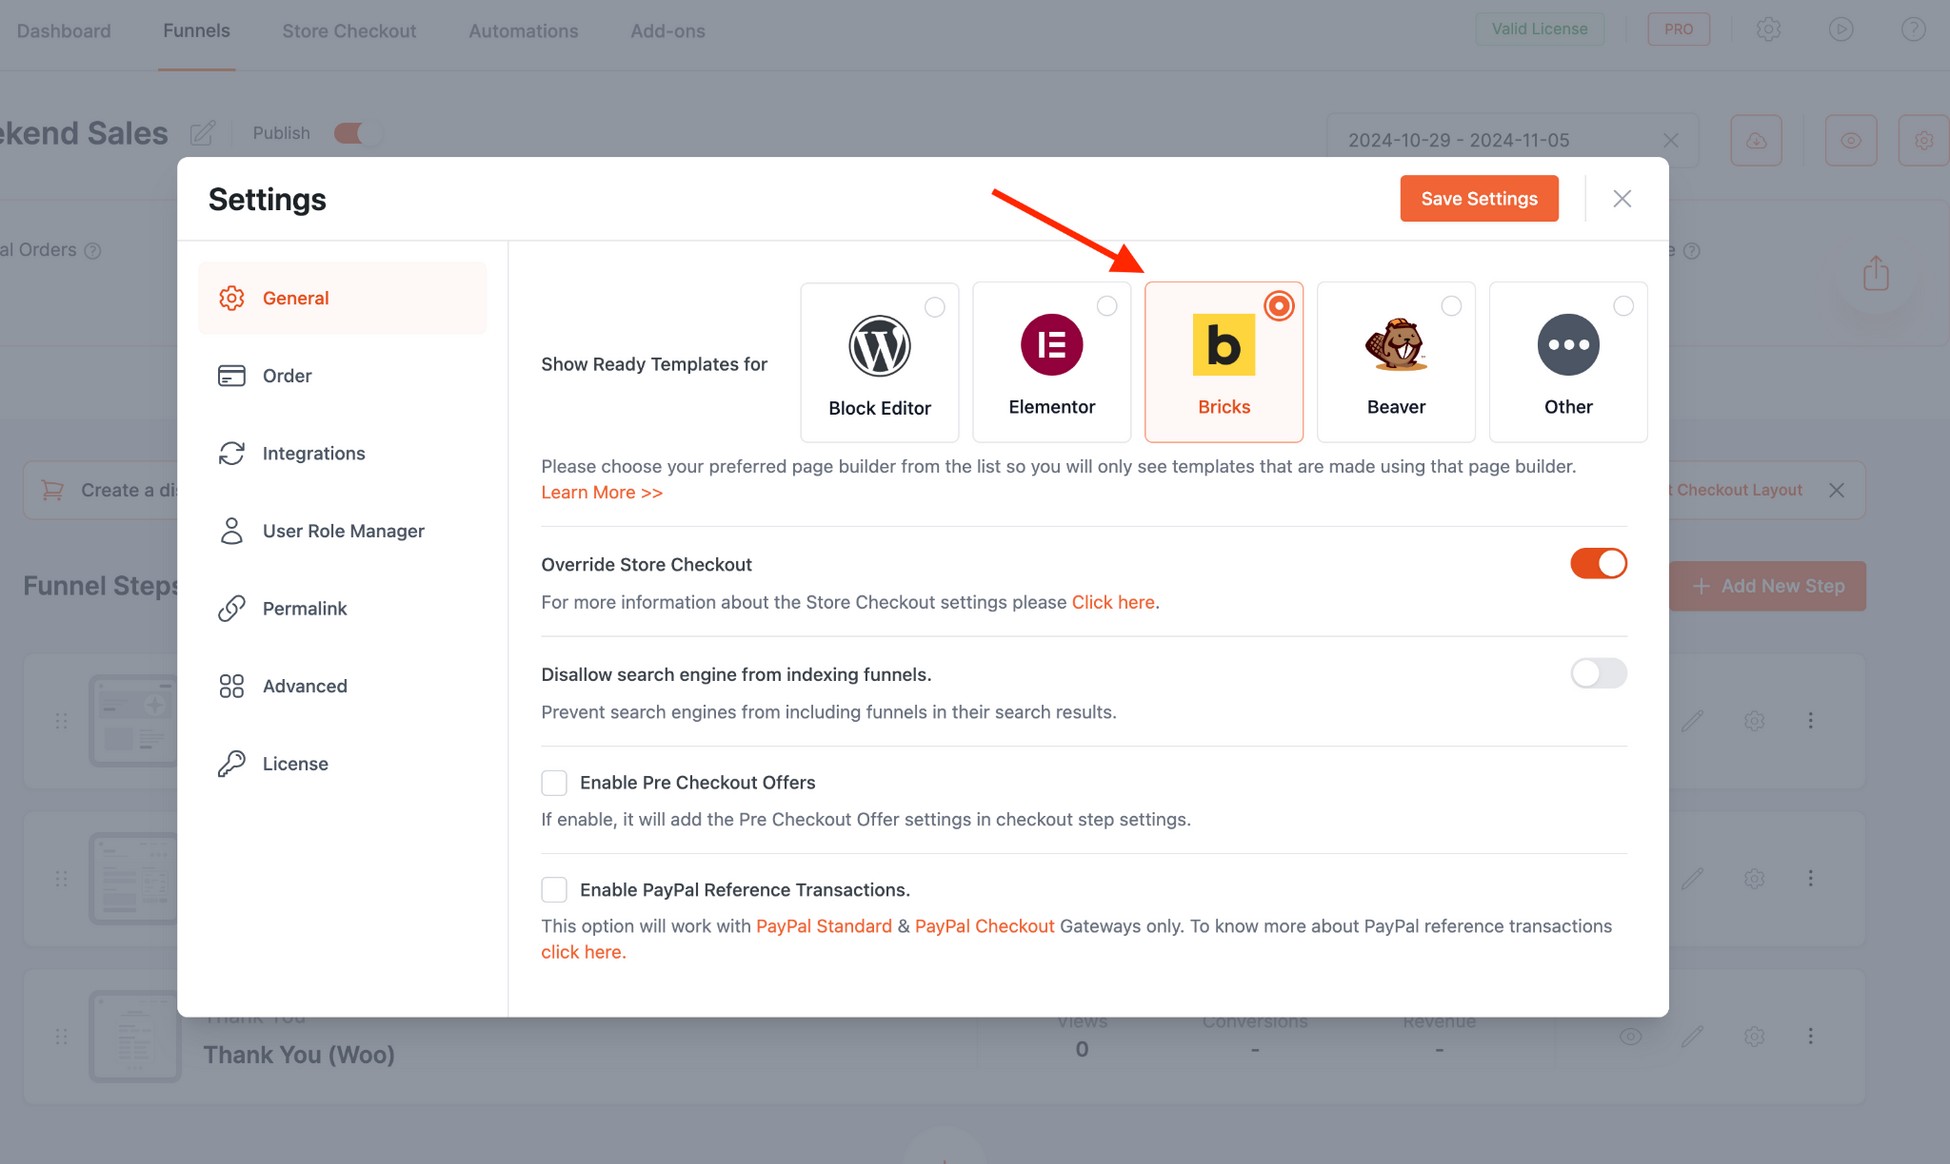Viewport: 1950px width, 1164px height.
Task: Enable Pre Checkout Offers checkbox
Action: click(x=554, y=782)
